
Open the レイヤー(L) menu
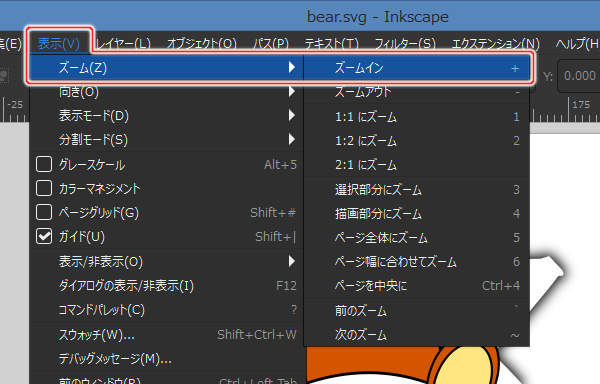[123, 44]
